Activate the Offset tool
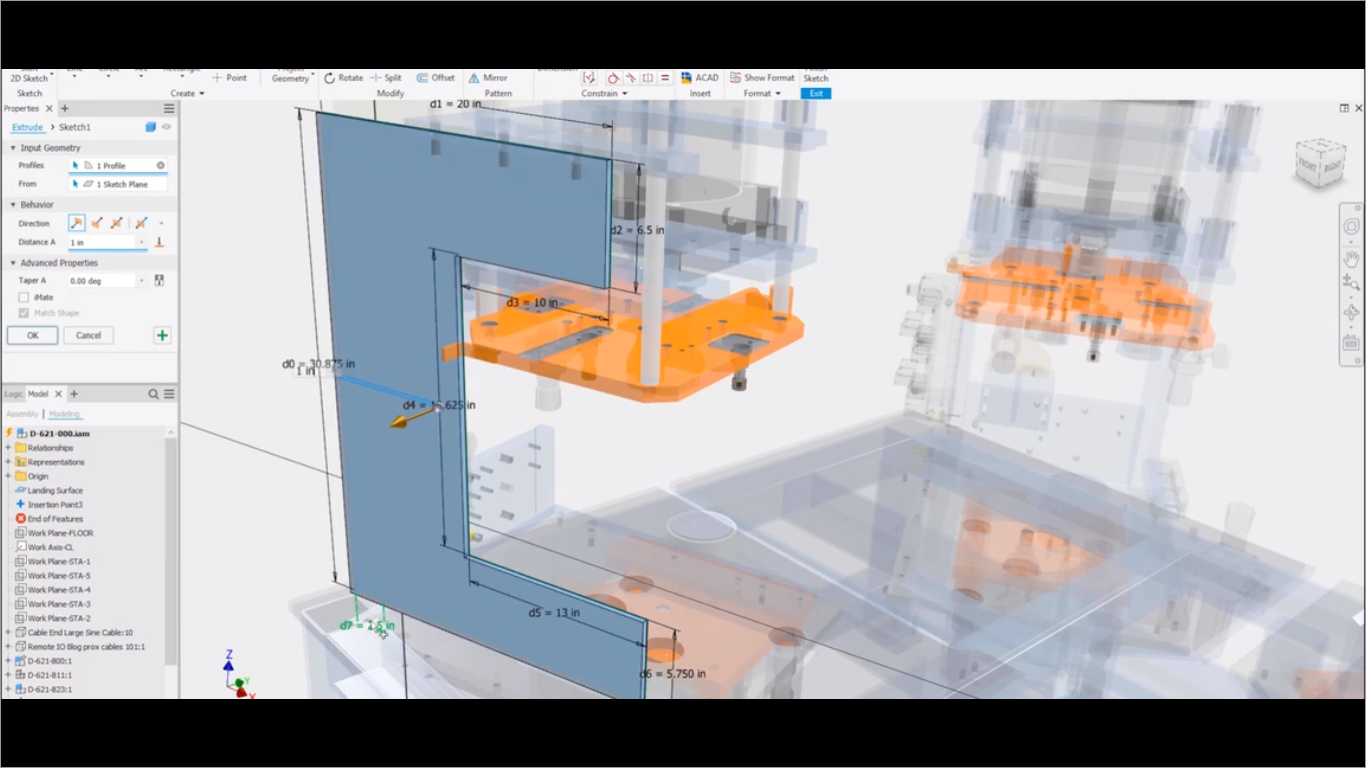Image resolution: width=1366 pixels, height=768 pixels. 436,78
